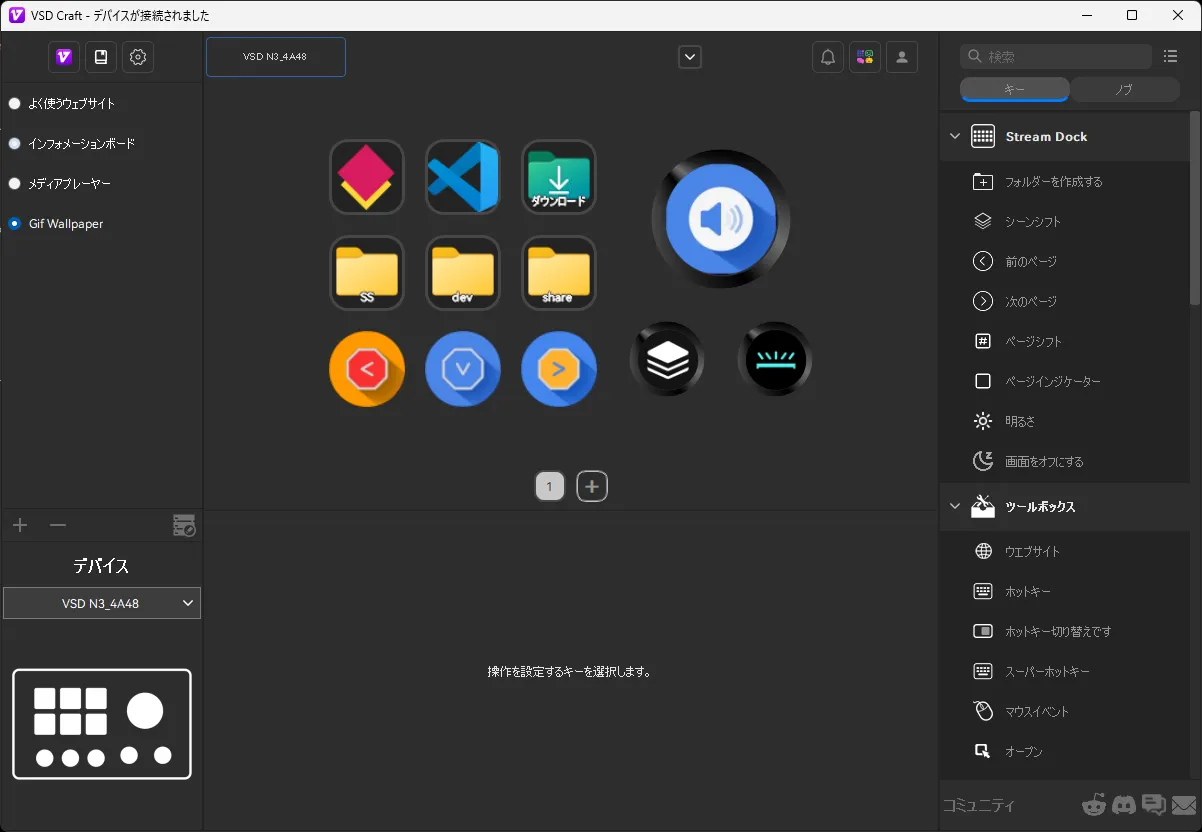Image resolution: width=1202 pixels, height=832 pixels.
Task: Add a new page with plus button
Action: (592, 487)
